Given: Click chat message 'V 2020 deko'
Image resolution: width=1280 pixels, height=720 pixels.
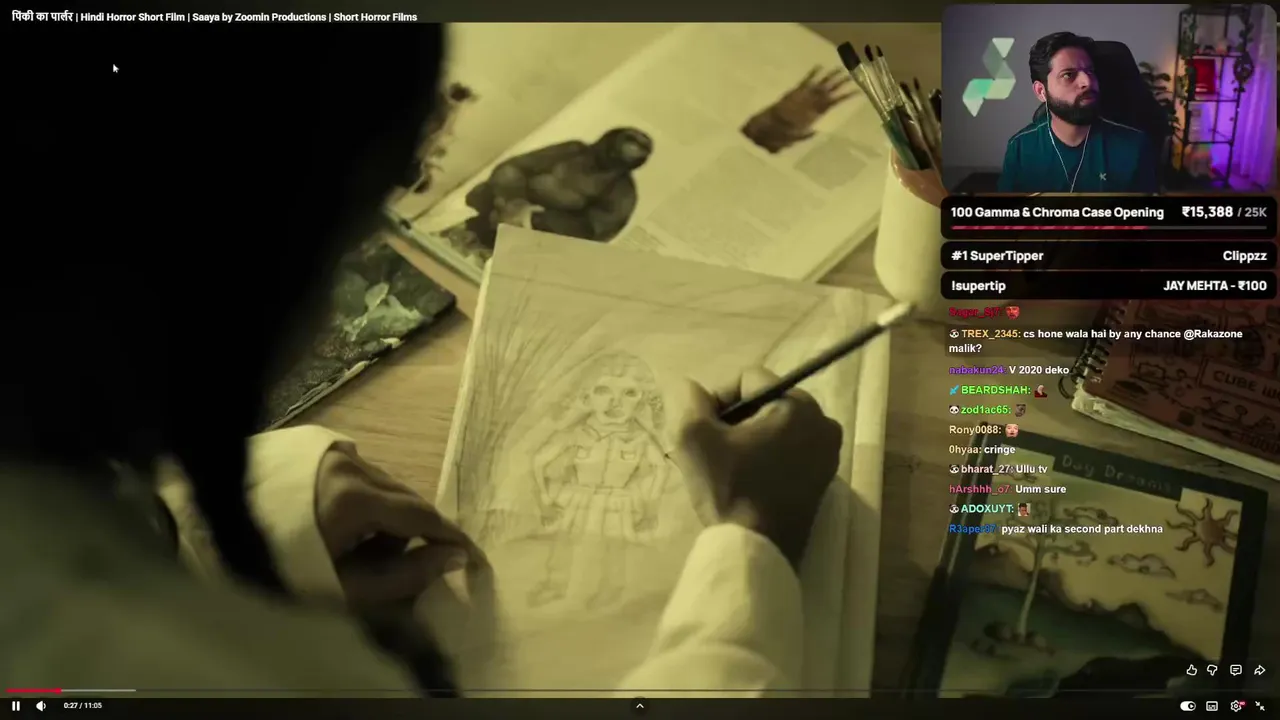Looking at the screenshot, I should pos(1039,370).
